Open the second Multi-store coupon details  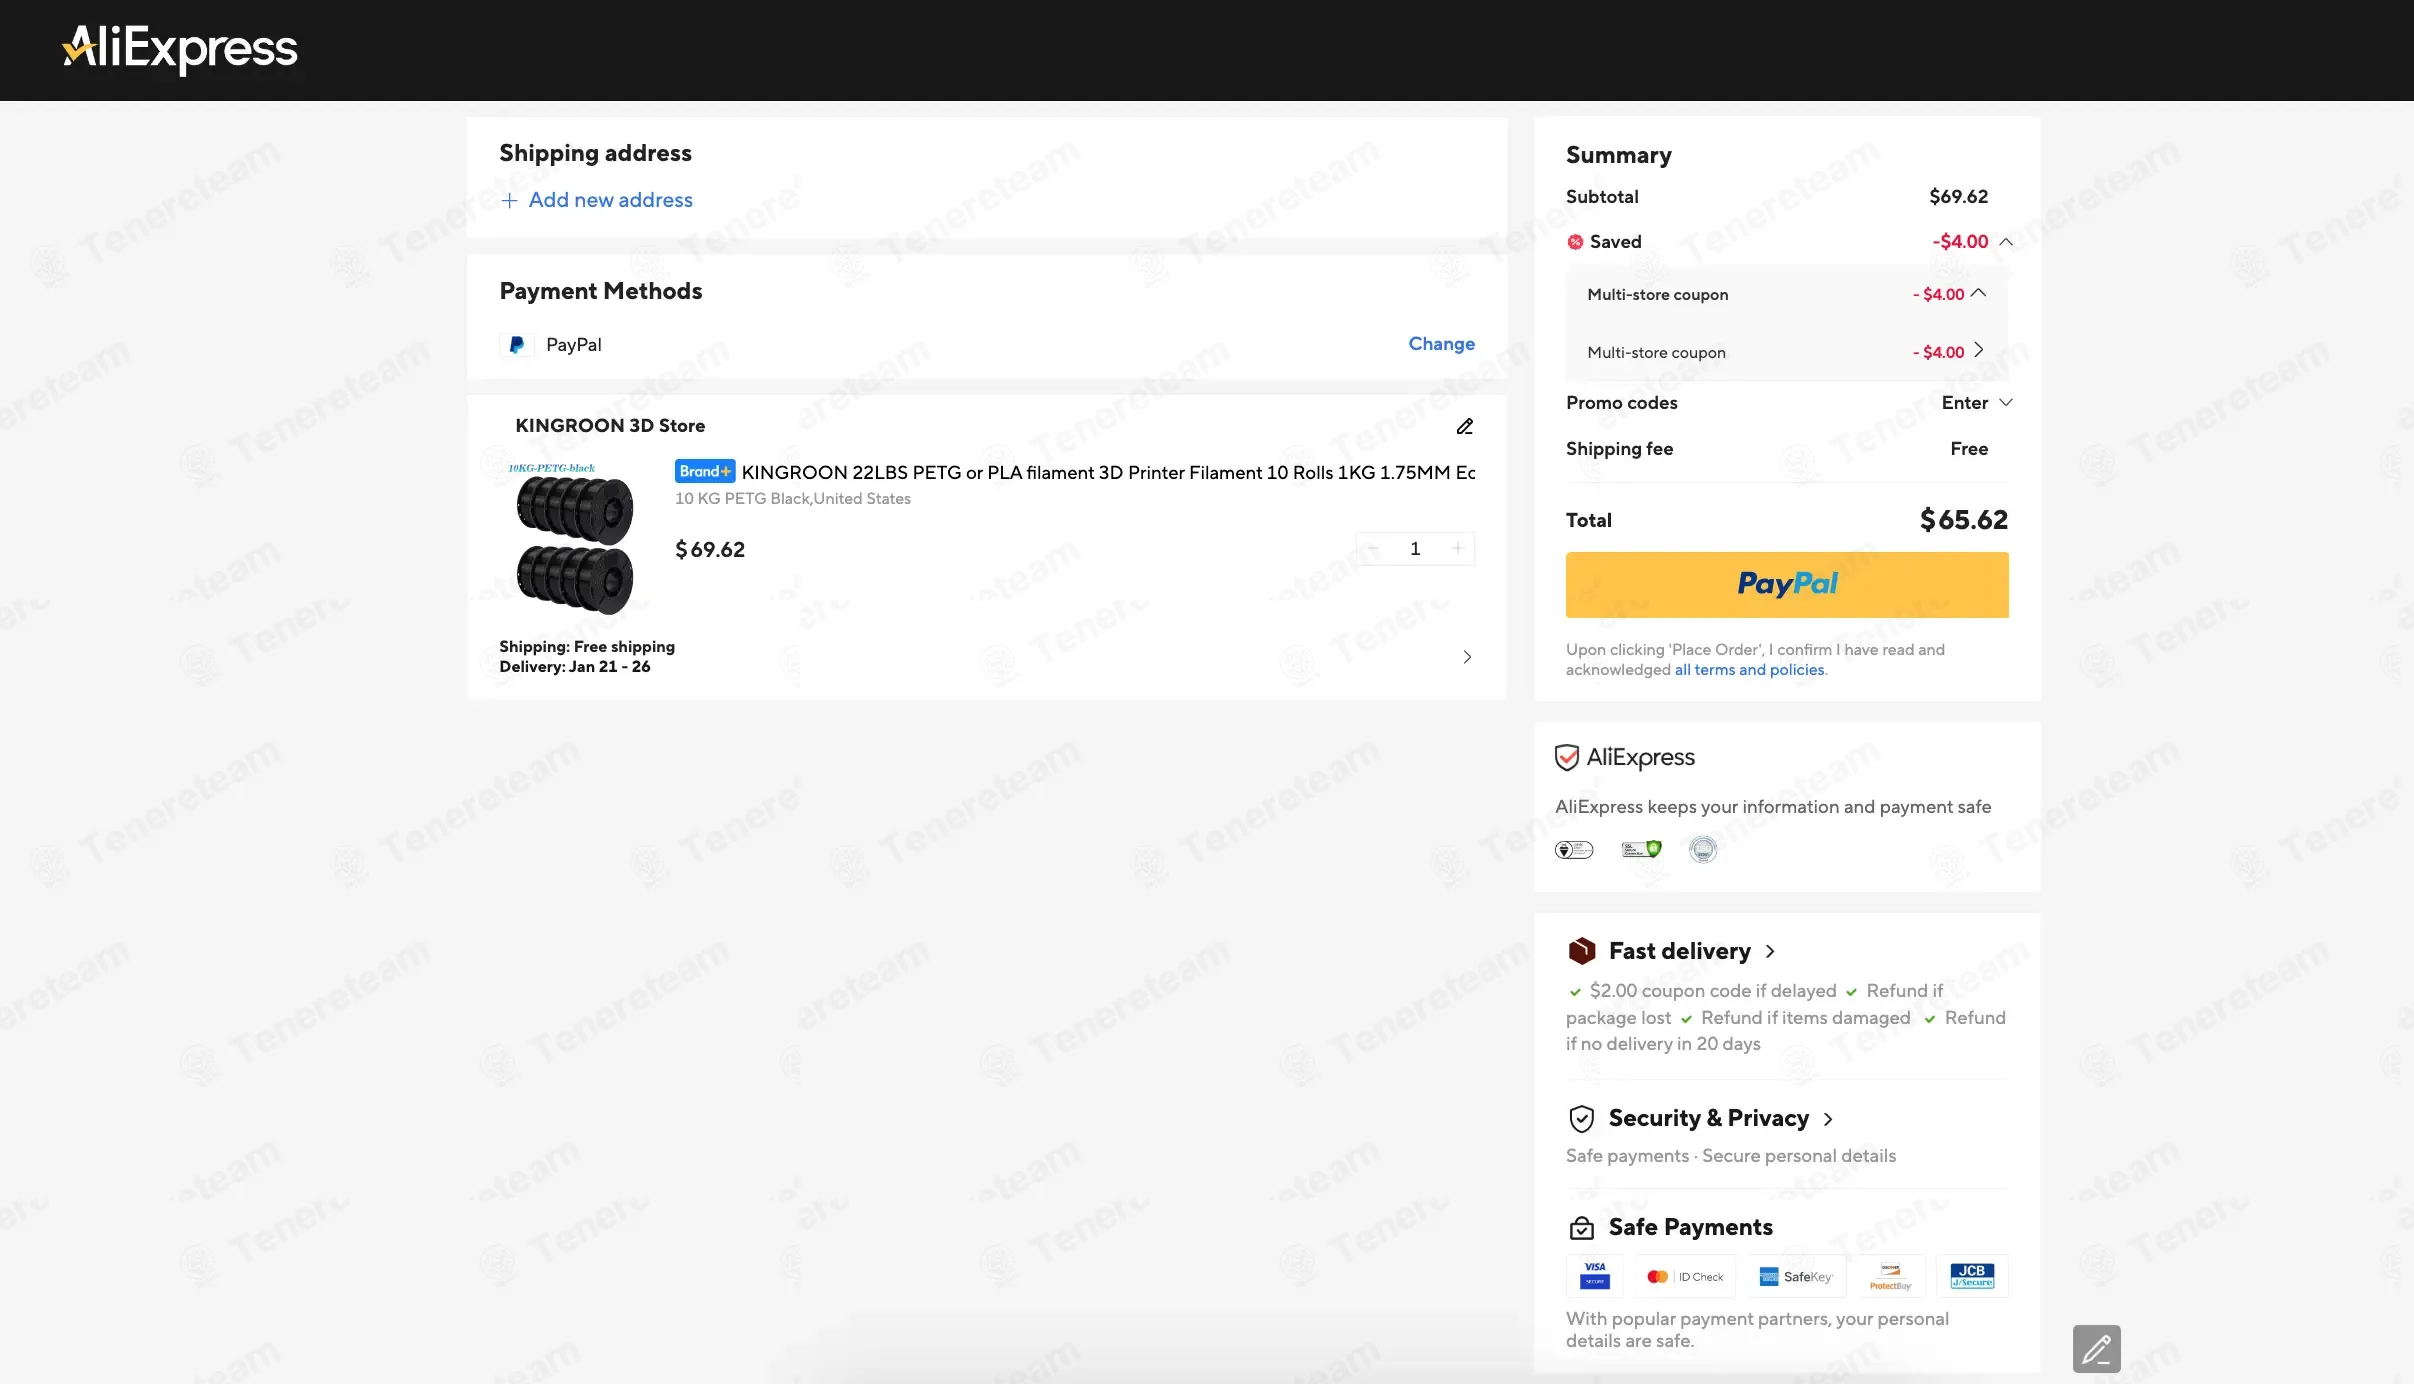pos(1978,350)
